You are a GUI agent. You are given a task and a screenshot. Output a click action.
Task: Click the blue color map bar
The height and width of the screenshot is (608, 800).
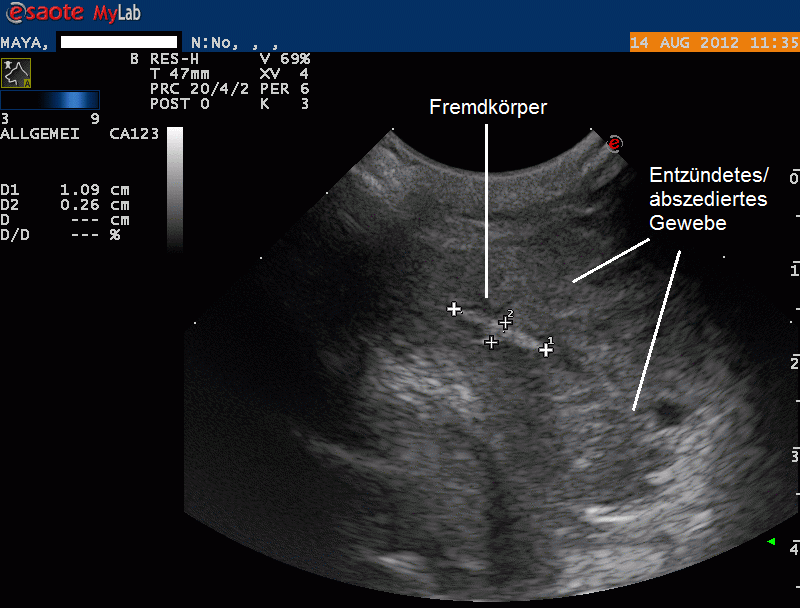tap(50, 99)
